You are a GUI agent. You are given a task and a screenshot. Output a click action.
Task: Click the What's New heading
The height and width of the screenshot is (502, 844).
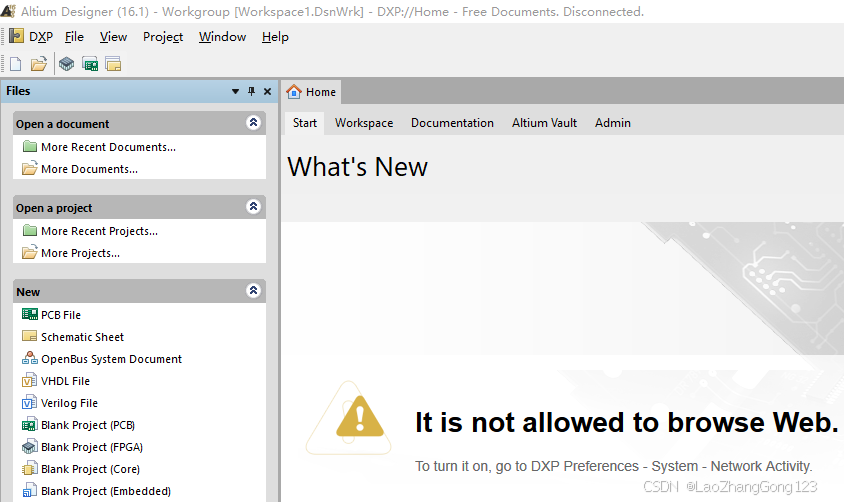[x=357, y=167]
